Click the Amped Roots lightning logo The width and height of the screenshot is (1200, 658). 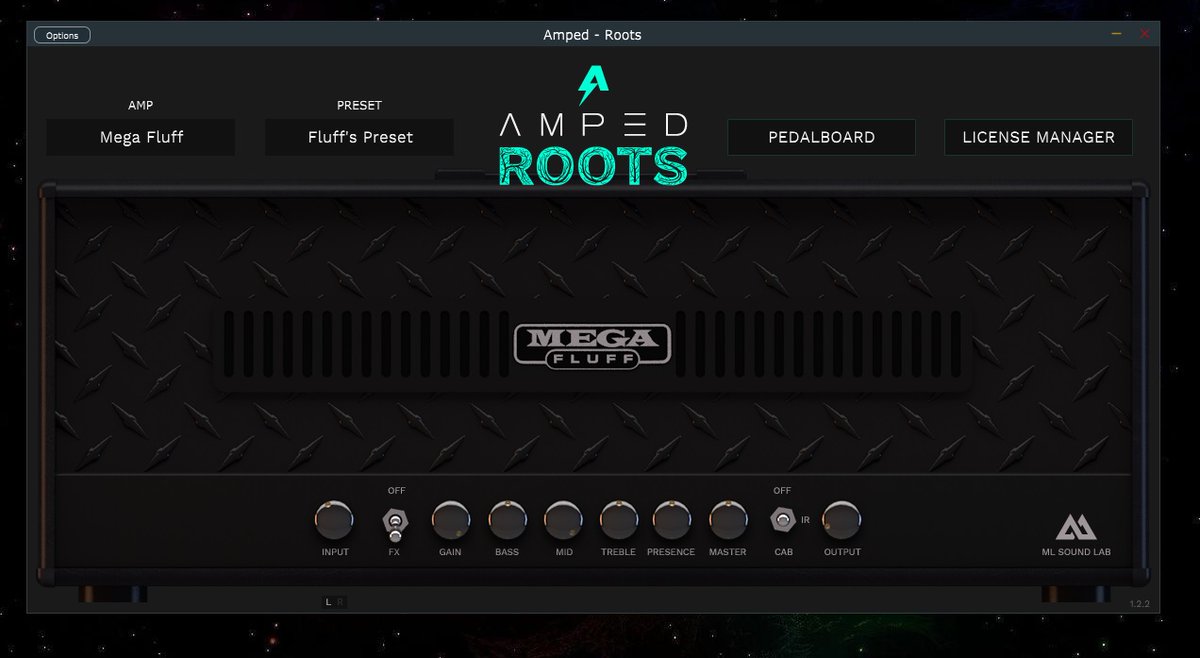point(593,85)
